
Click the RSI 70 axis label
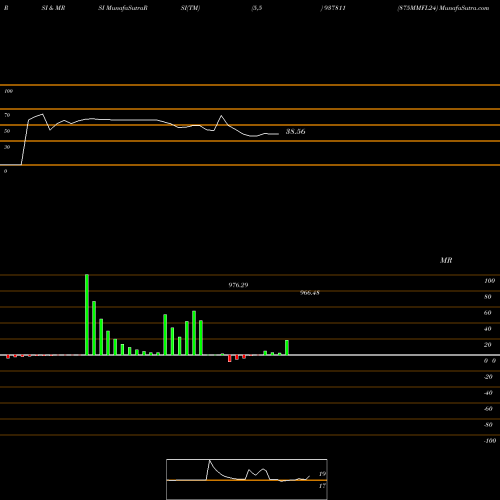point(7,115)
